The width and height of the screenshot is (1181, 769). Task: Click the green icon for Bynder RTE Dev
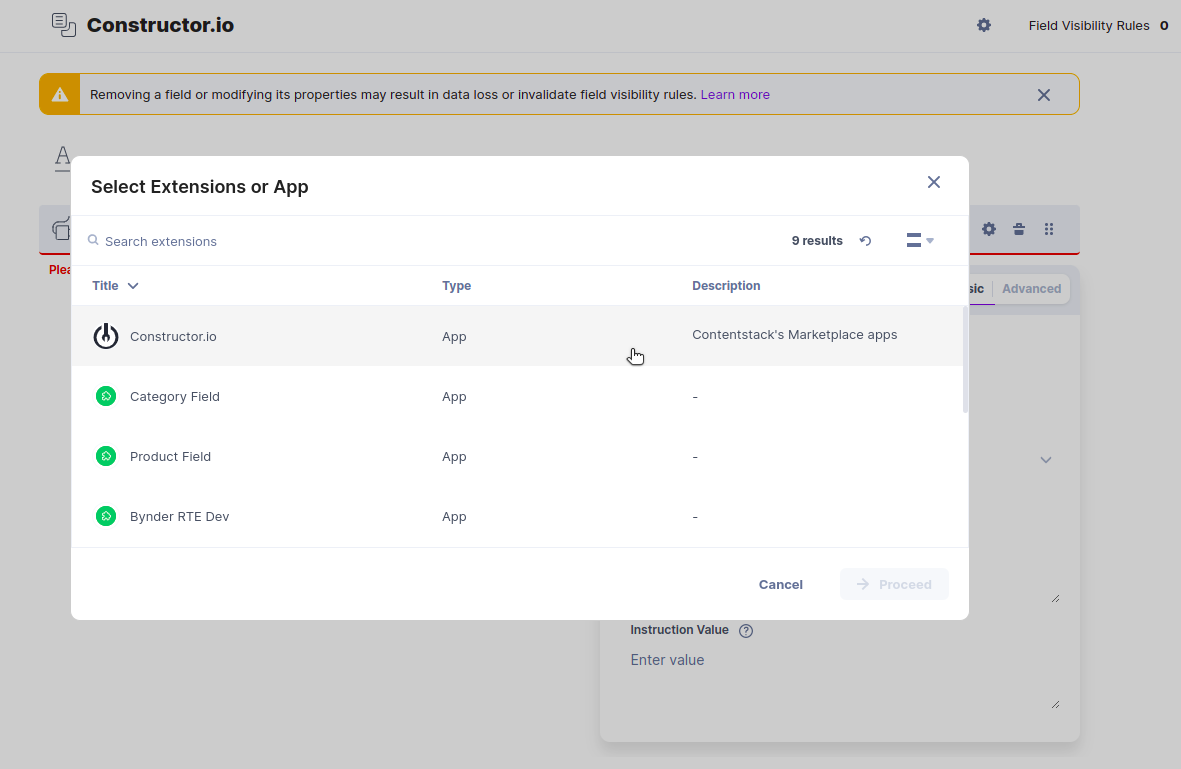tap(106, 517)
